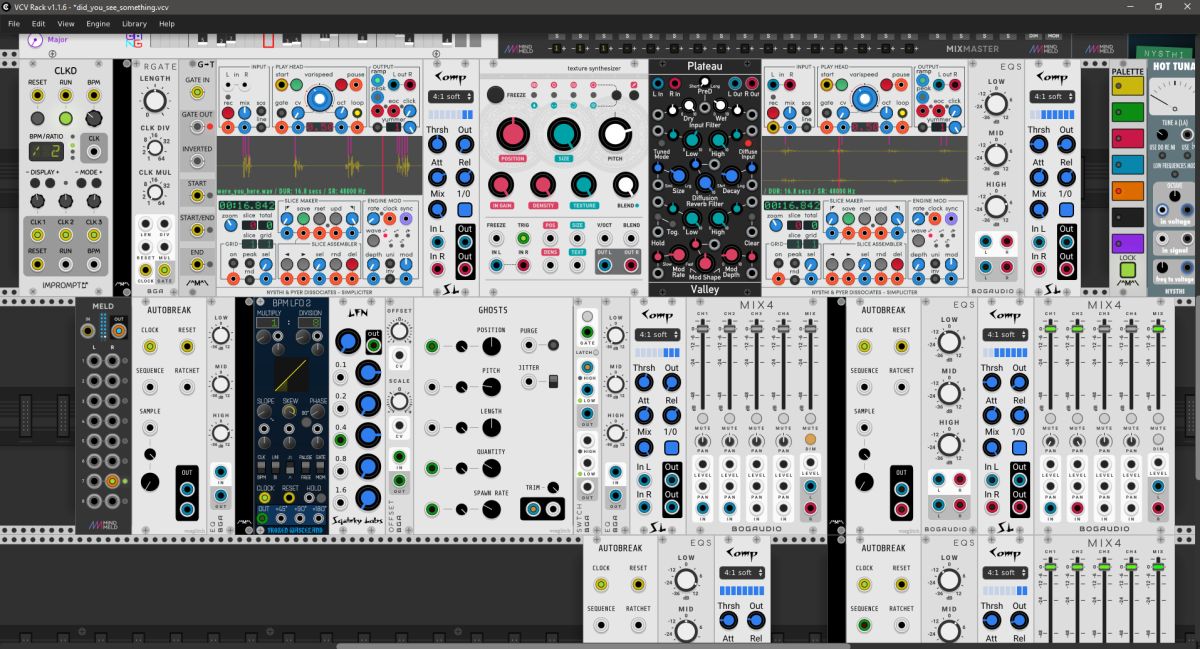The height and width of the screenshot is (649, 1200).
Task: Click CLOCK jack on AUTOBREAK beside MELD
Action: point(150,347)
